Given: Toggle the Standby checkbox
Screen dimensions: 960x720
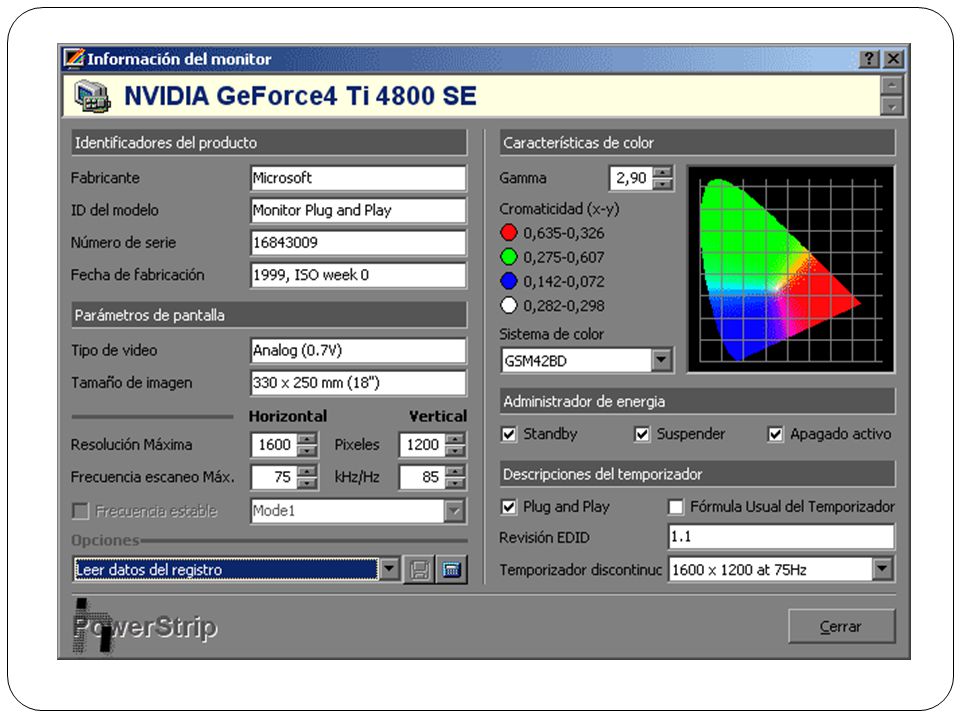Looking at the screenshot, I should 509,434.
